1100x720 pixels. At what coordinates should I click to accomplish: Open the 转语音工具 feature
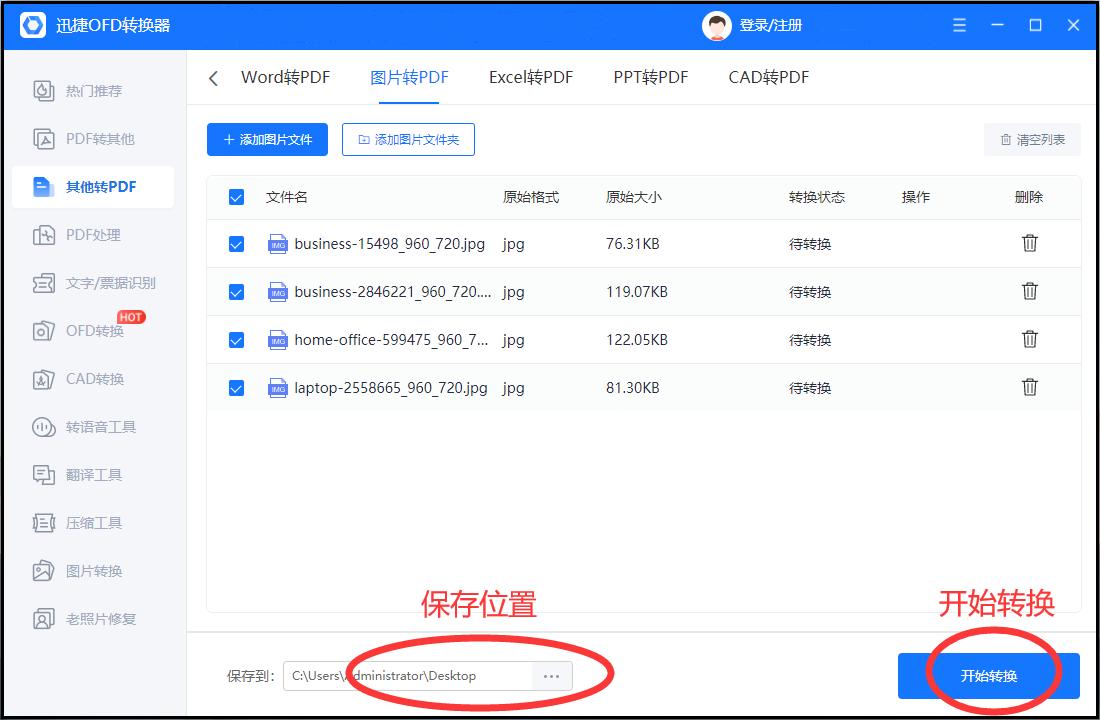click(x=95, y=427)
